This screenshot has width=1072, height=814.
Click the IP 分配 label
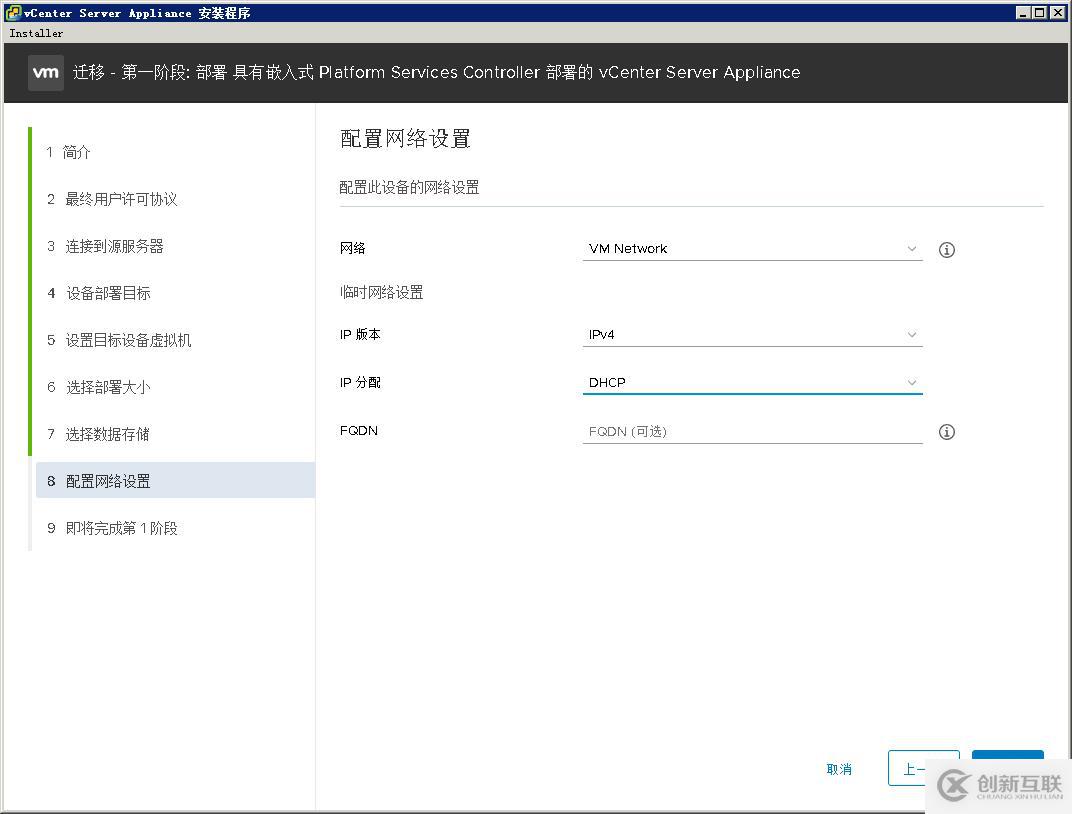[x=360, y=382]
